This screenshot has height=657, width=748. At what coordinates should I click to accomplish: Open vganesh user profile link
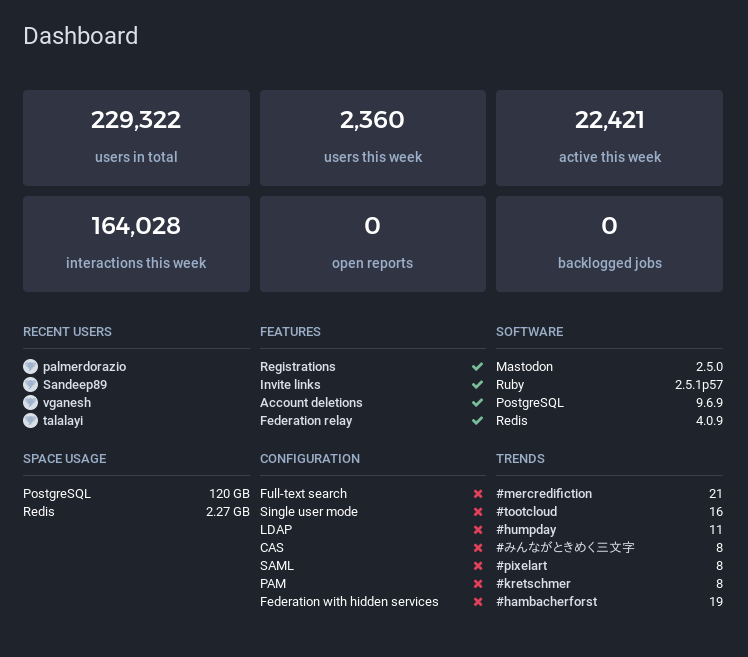[67, 403]
